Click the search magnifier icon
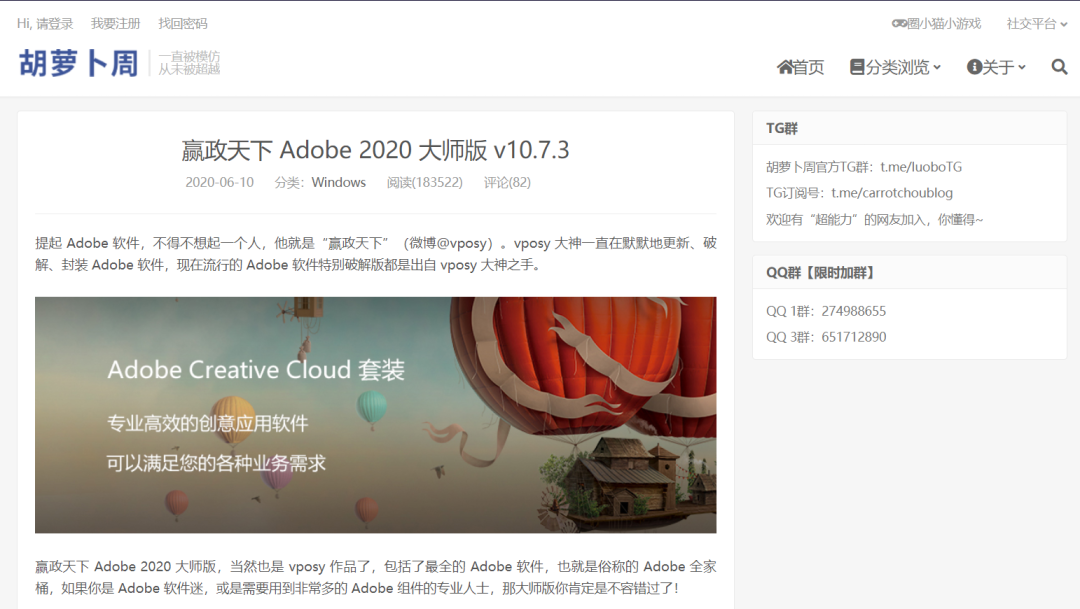Viewport: 1080px width, 609px height. [1059, 67]
